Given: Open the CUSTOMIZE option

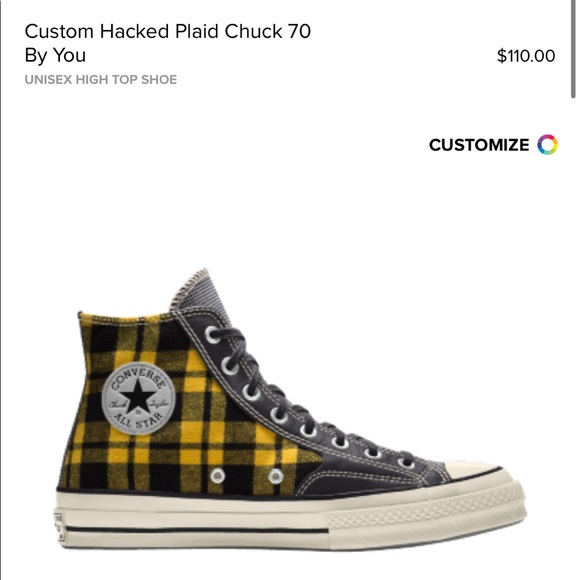Looking at the screenshot, I should coord(493,145).
